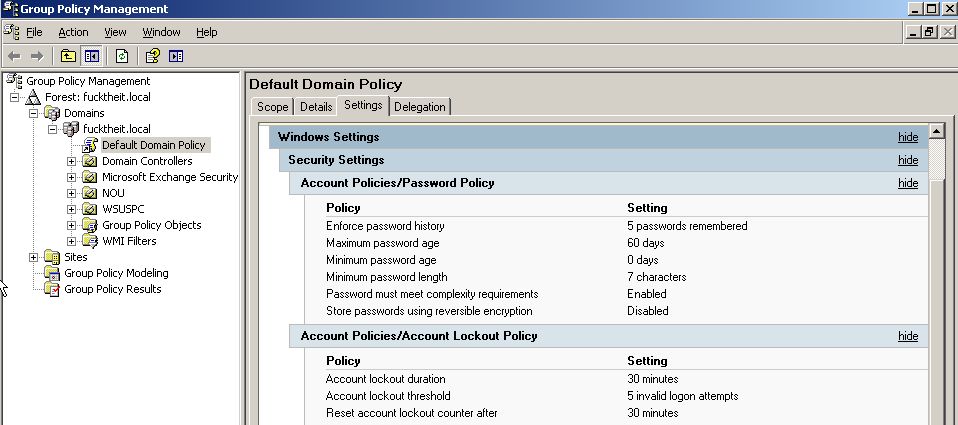Viewport: 958px width, 425px height.
Task: Select Default Domain Policy in tree
Action: click(x=155, y=145)
